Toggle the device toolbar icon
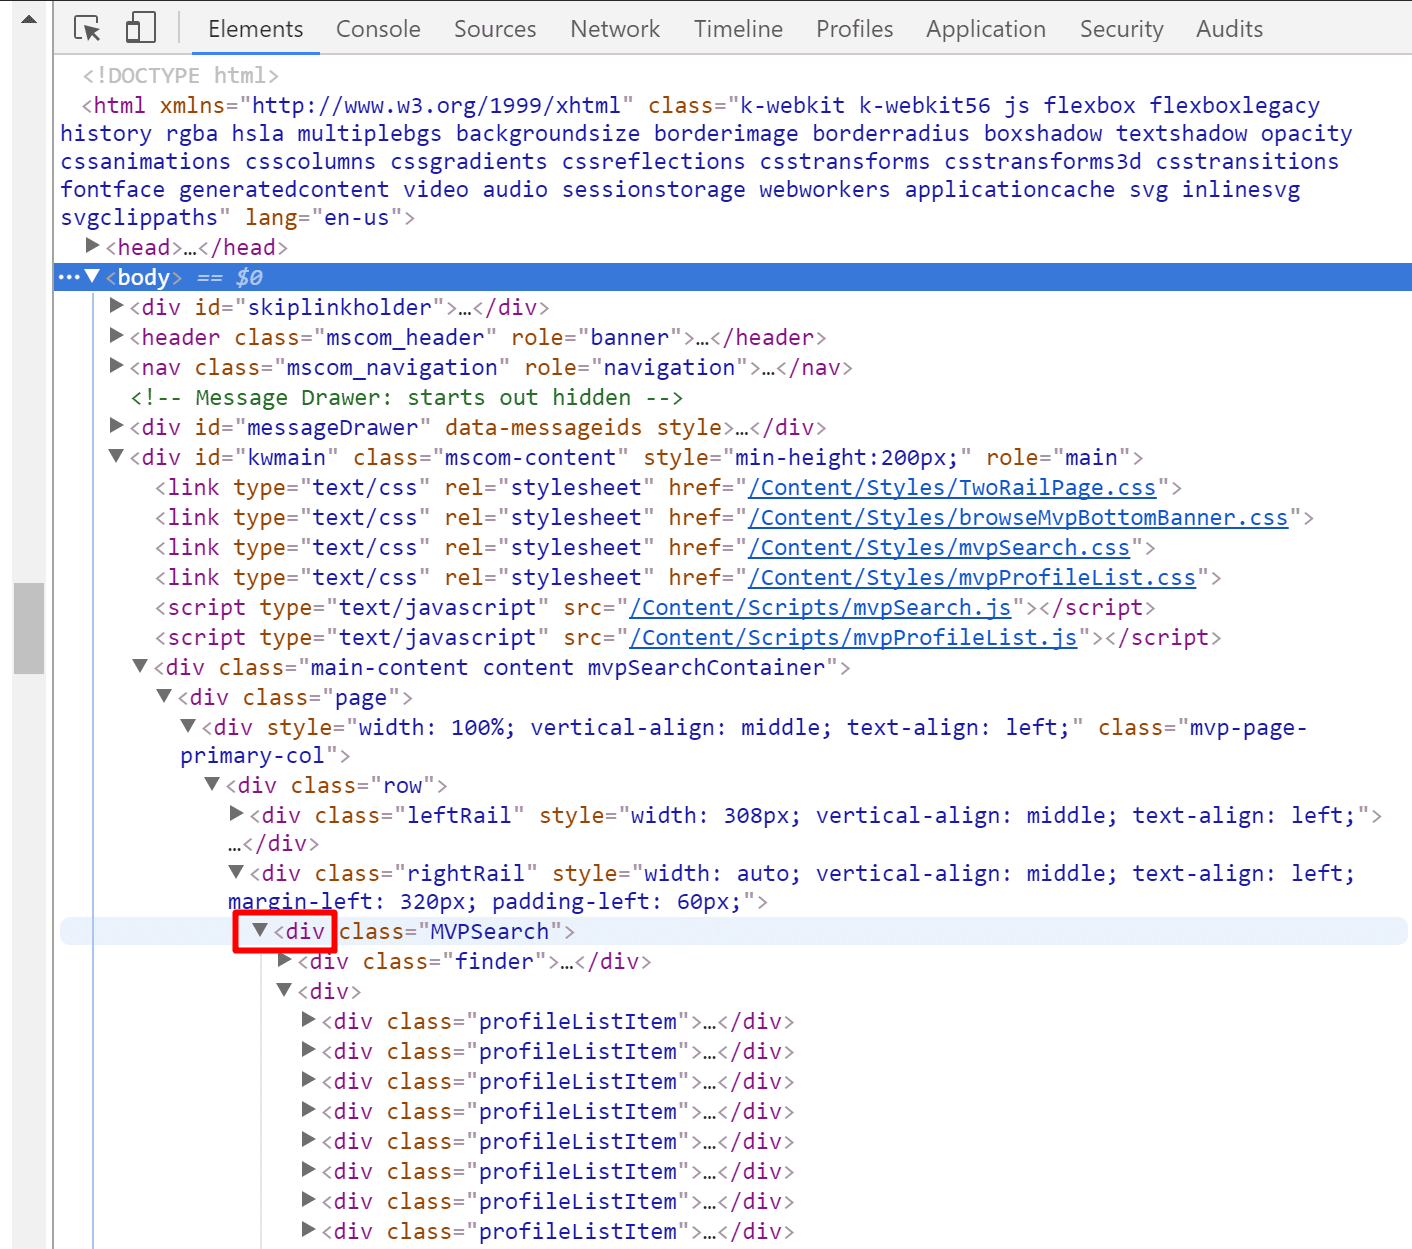The image size is (1412, 1249). 140,28
